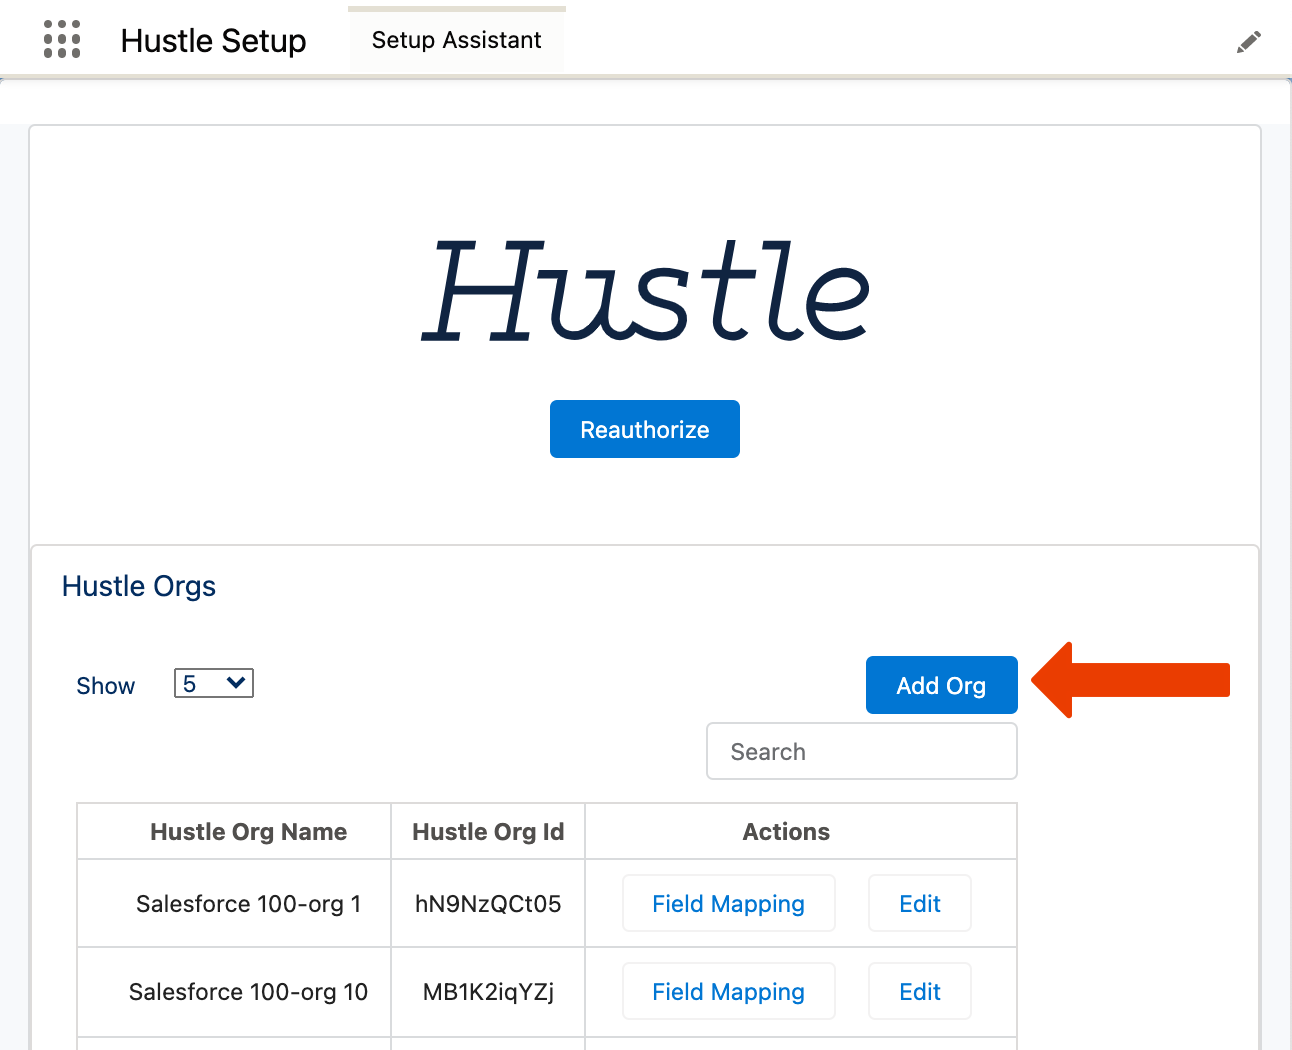
Task: Open Field Mapping for Salesforce 100-org 1
Action: pyautogui.click(x=728, y=903)
